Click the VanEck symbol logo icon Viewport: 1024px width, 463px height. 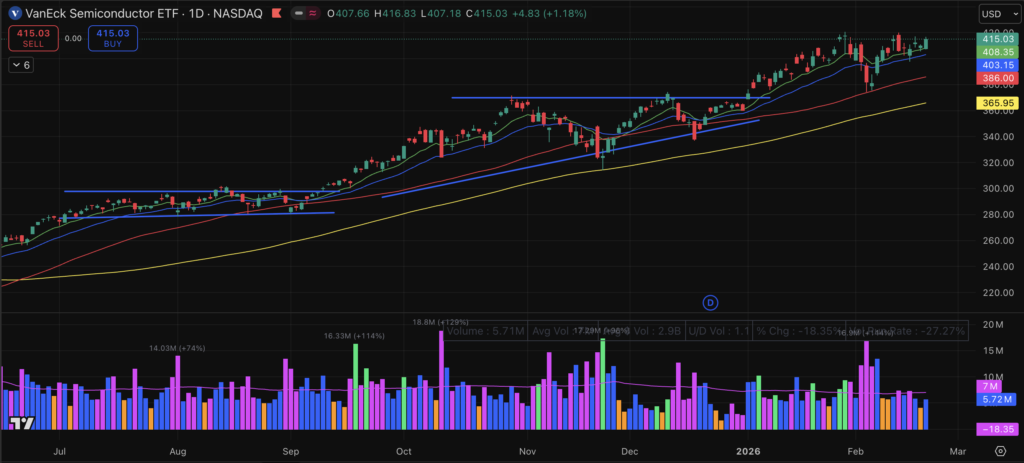(14, 13)
